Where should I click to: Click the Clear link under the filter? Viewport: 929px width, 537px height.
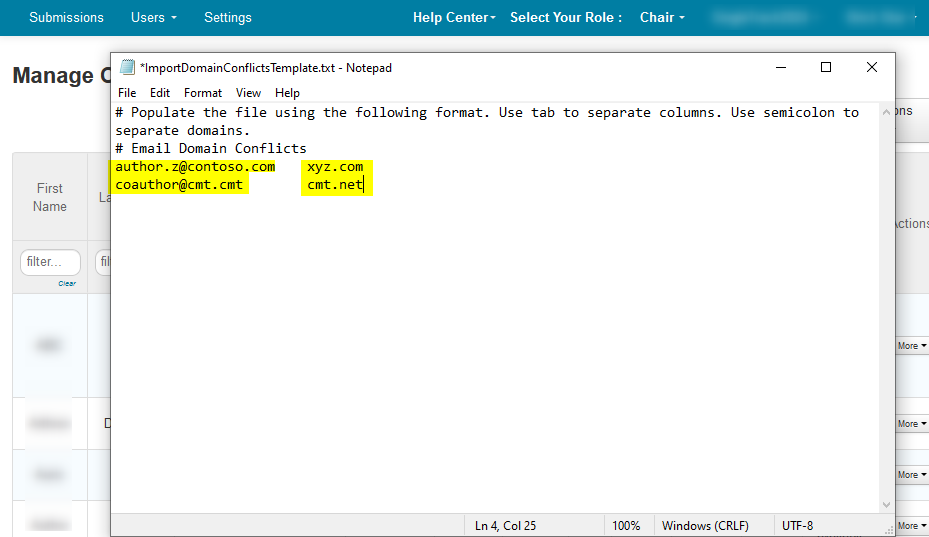[67, 283]
